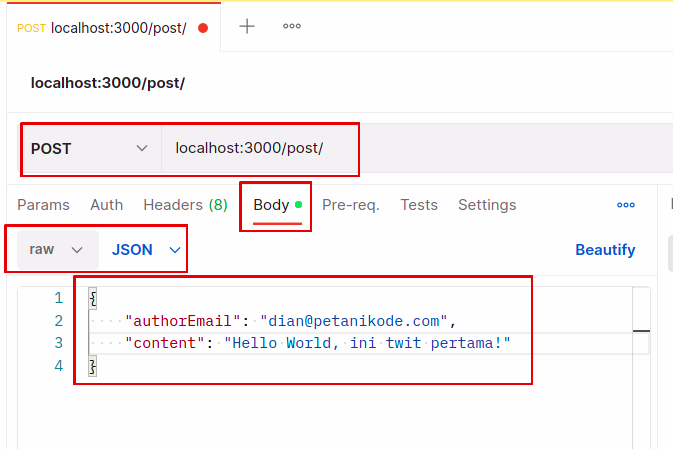
Task: Switch to the Body tab
Action: [272, 205]
